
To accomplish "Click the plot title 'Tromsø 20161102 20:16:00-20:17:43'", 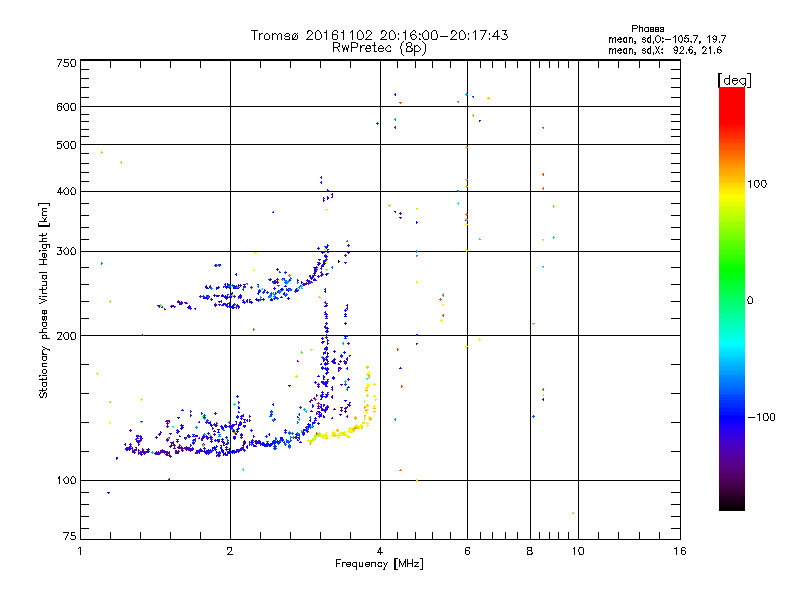I will pyautogui.click(x=379, y=35).
